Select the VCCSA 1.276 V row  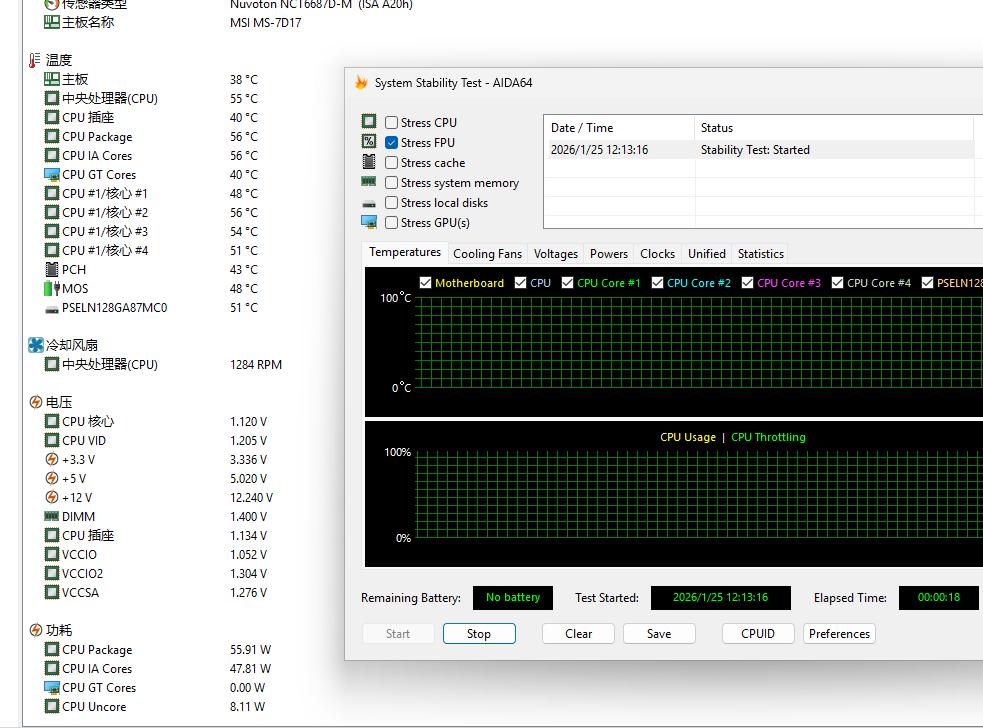point(157,593)
